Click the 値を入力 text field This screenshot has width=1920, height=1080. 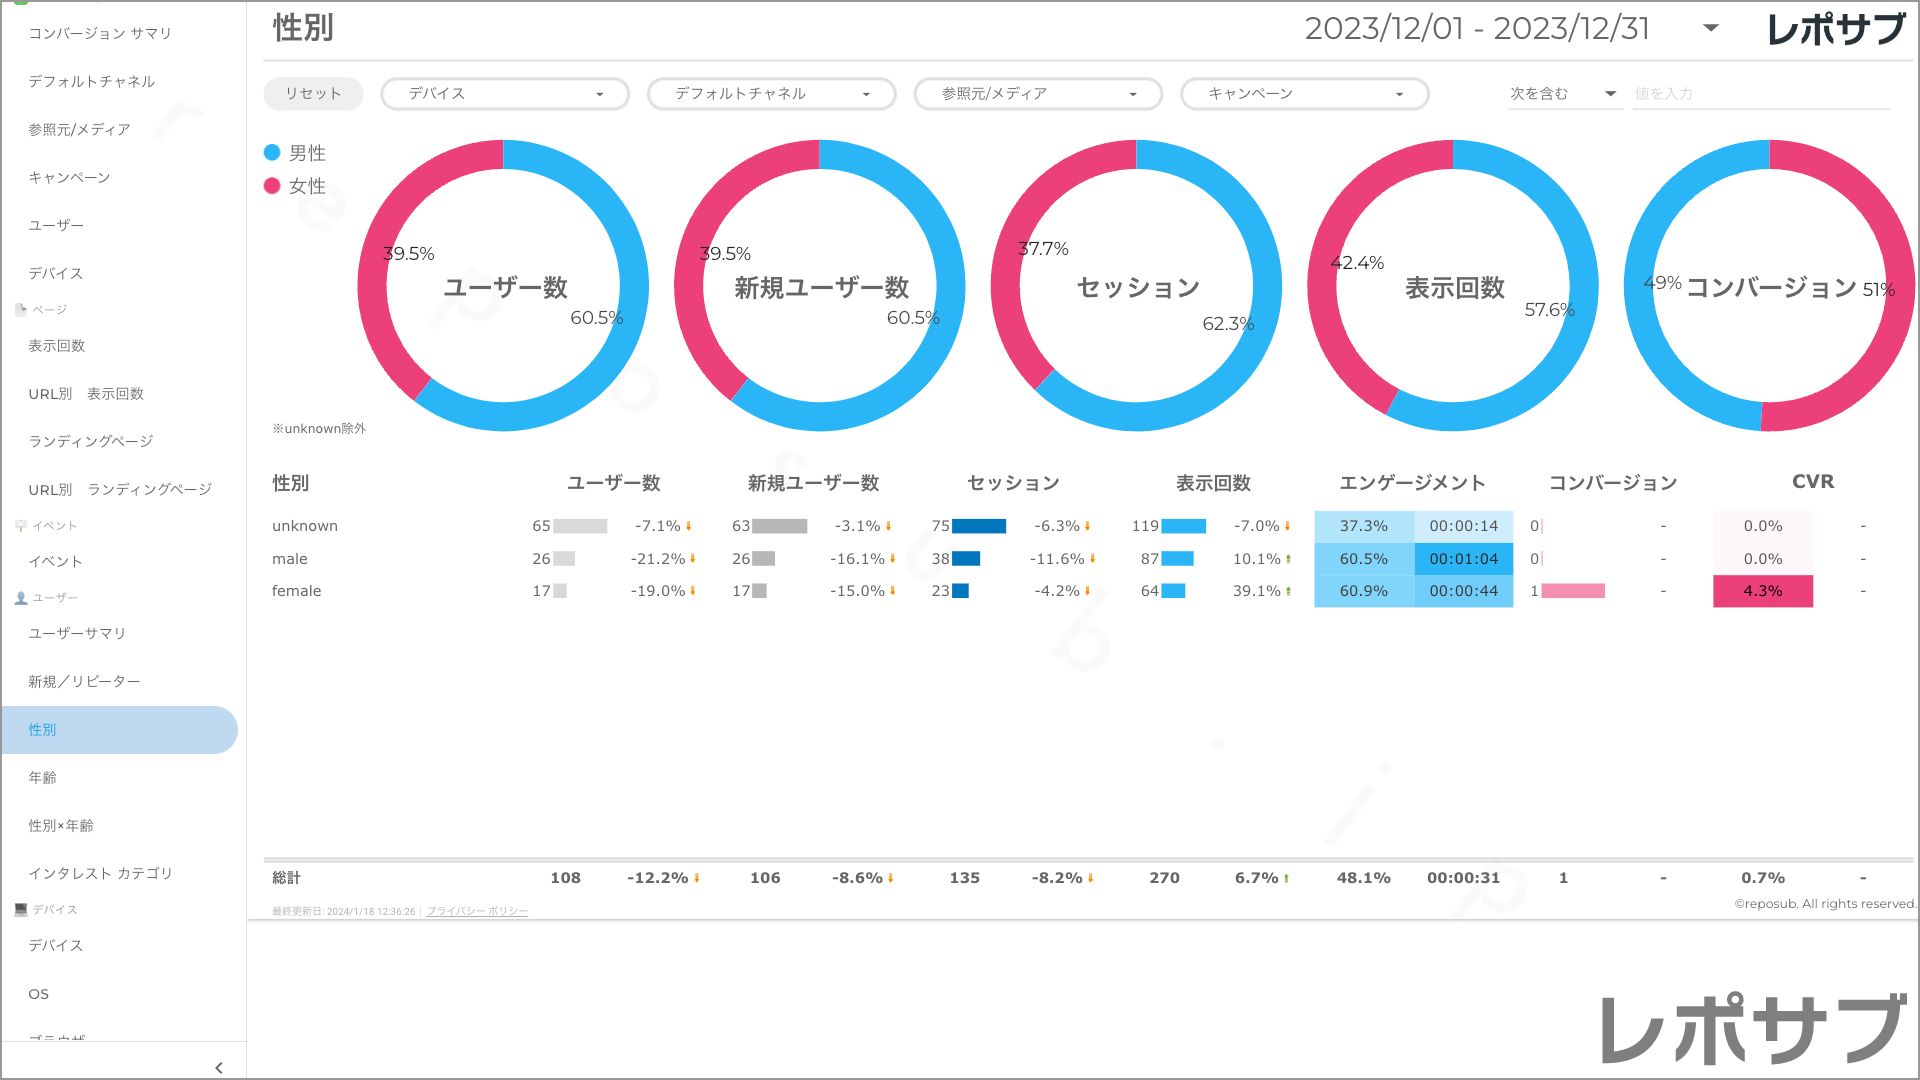(1760, 94)
